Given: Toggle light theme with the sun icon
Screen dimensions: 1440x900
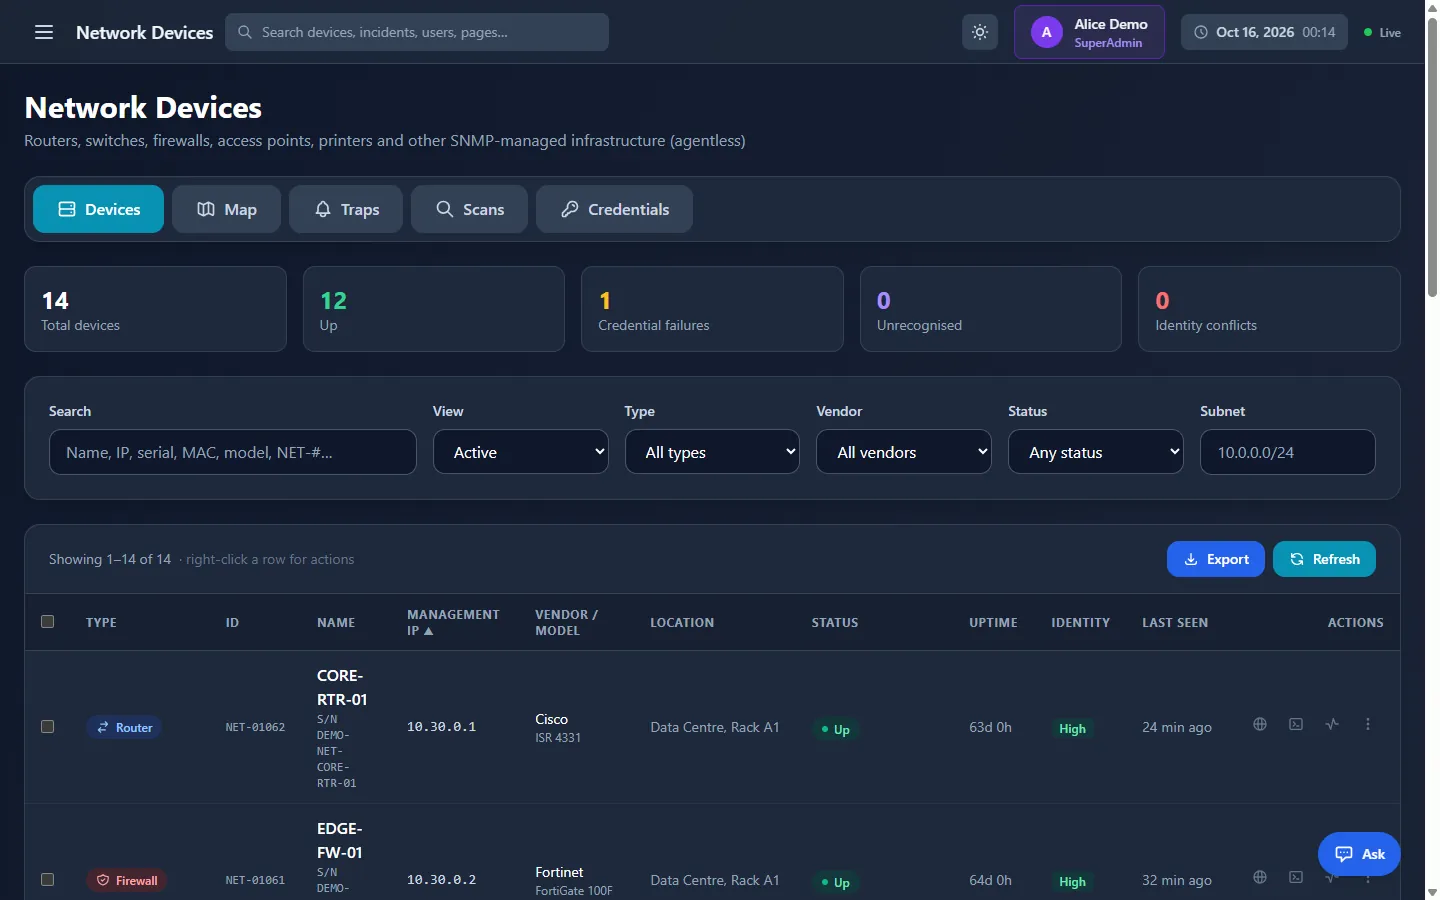Looking at the screenshot, I should tap(980, 32).
